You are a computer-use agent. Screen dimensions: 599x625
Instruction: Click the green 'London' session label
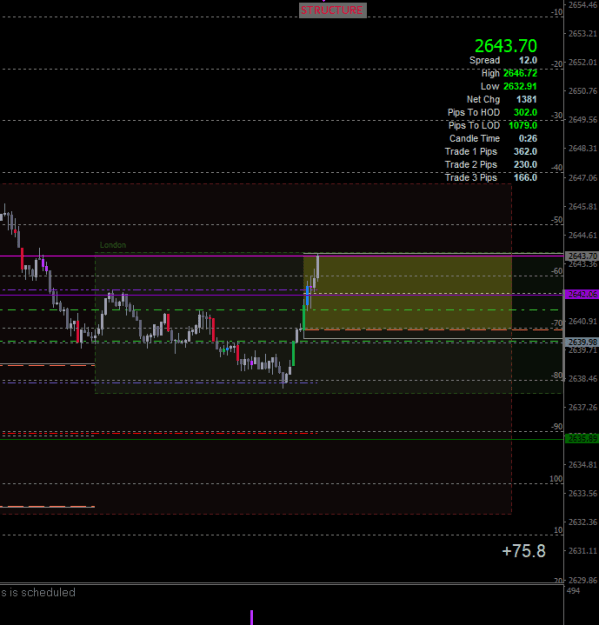pyautogui.click(x=113, y=245)
